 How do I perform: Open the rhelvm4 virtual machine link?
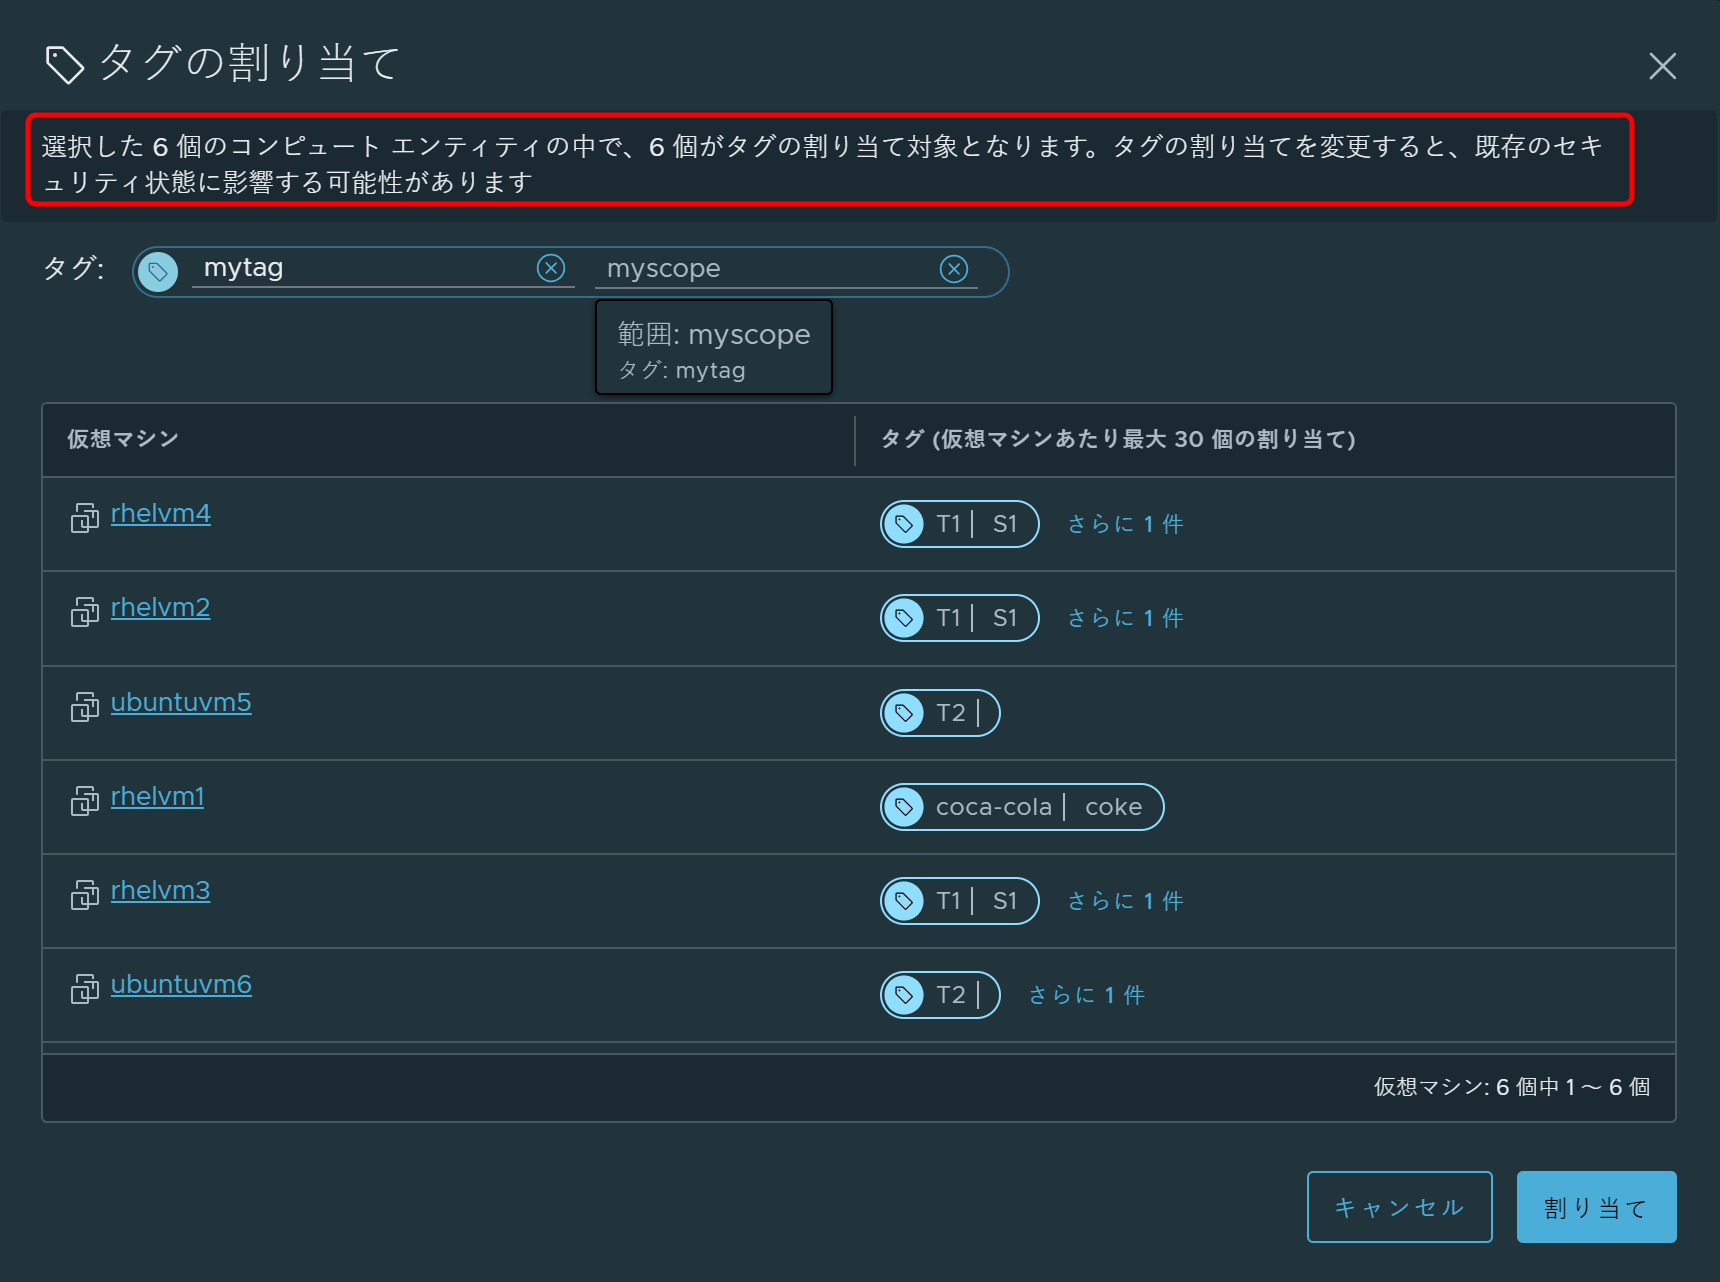[160, 513]
